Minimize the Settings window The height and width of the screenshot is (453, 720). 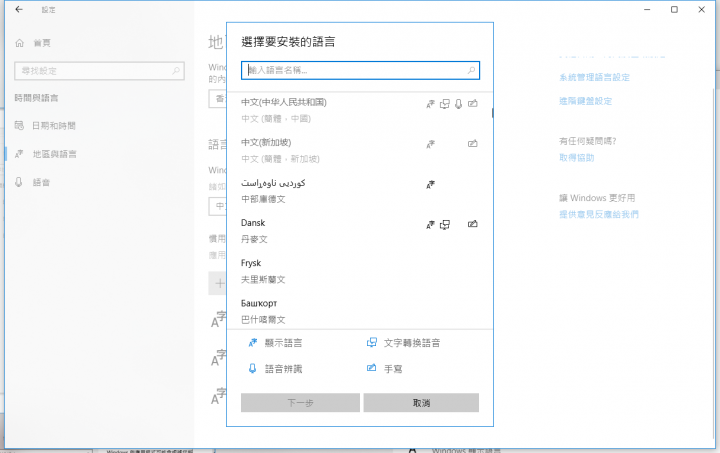[x=647, y=9]
